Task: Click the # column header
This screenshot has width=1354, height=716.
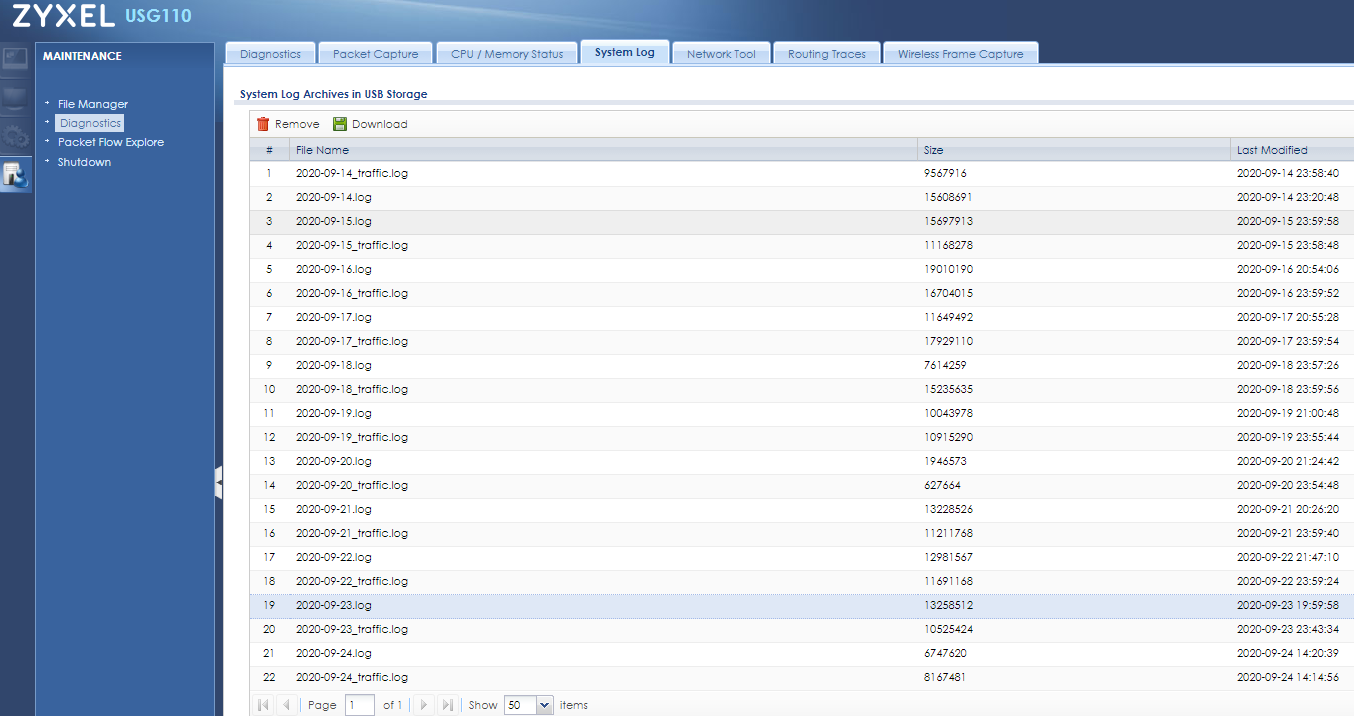Action: (x=269, y=150)
